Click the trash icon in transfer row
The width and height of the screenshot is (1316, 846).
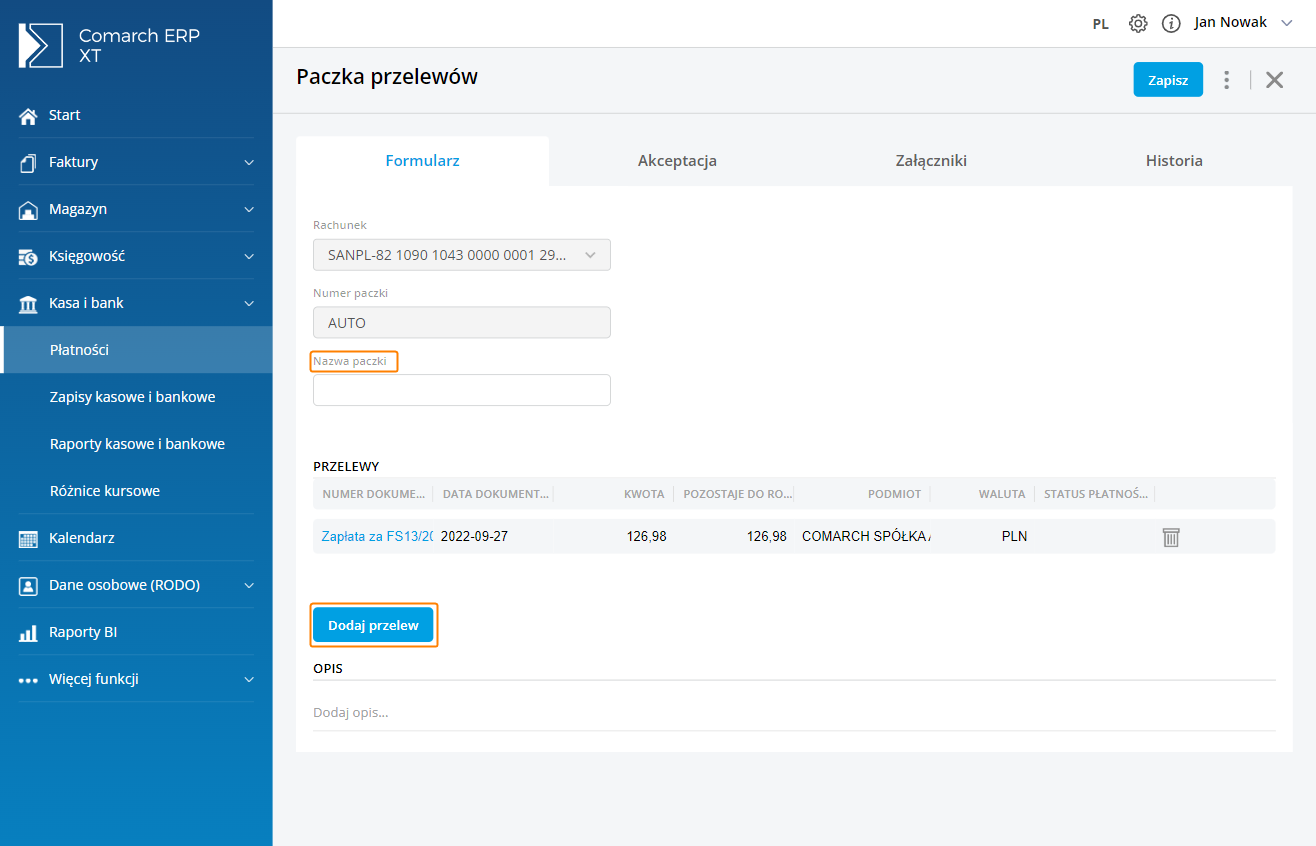pos(1171,537)
